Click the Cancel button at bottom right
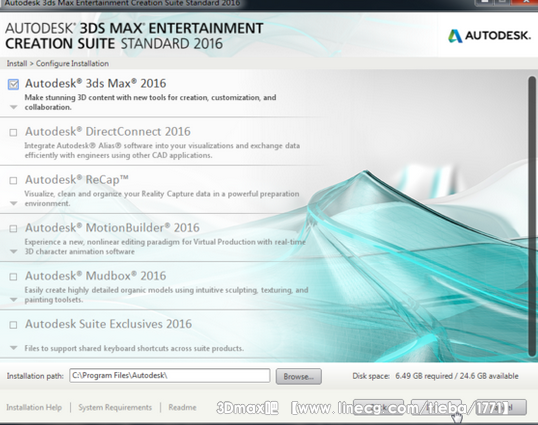This screenshot has height=425, width=538. point(501,407)
